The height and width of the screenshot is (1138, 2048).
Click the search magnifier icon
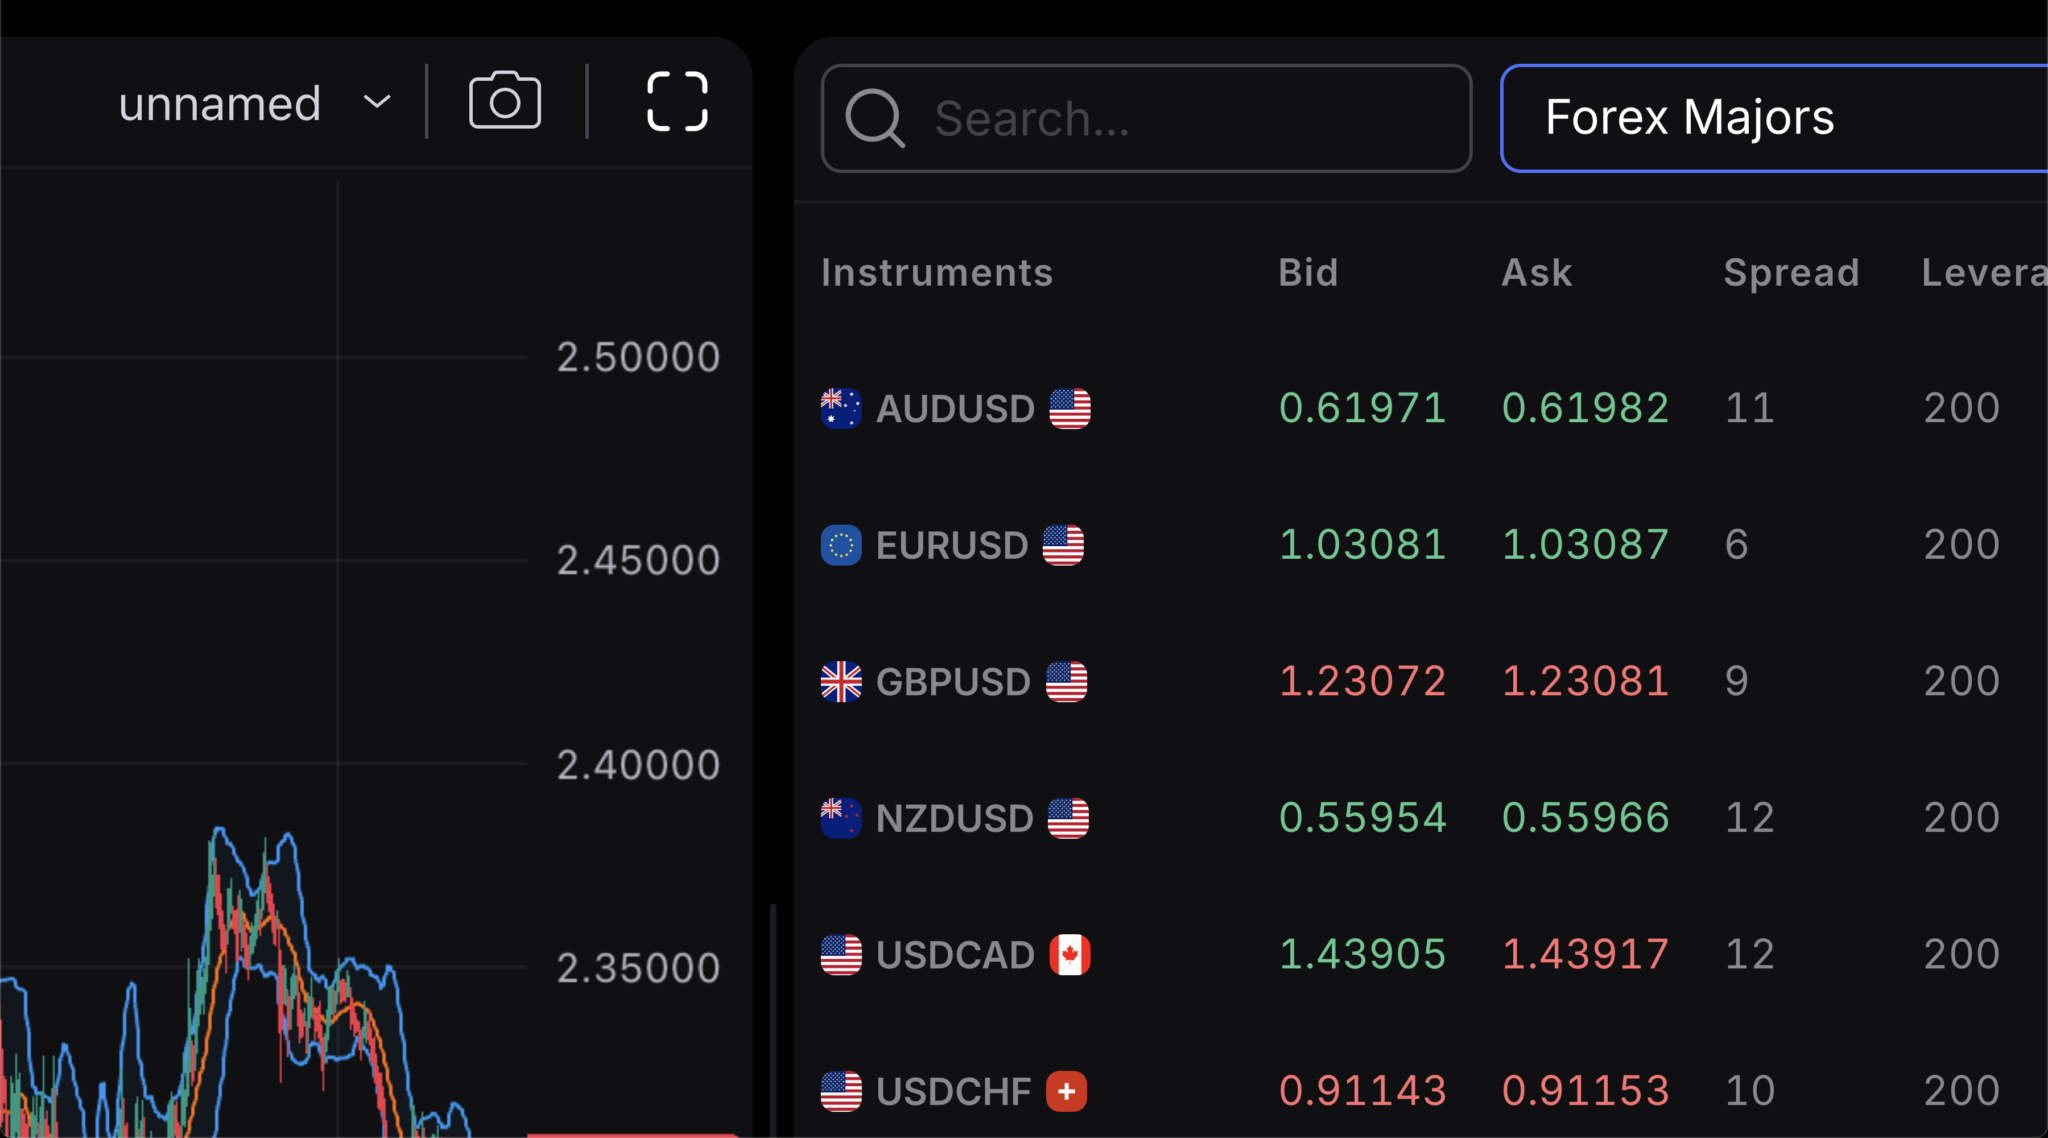click(875, 118)
